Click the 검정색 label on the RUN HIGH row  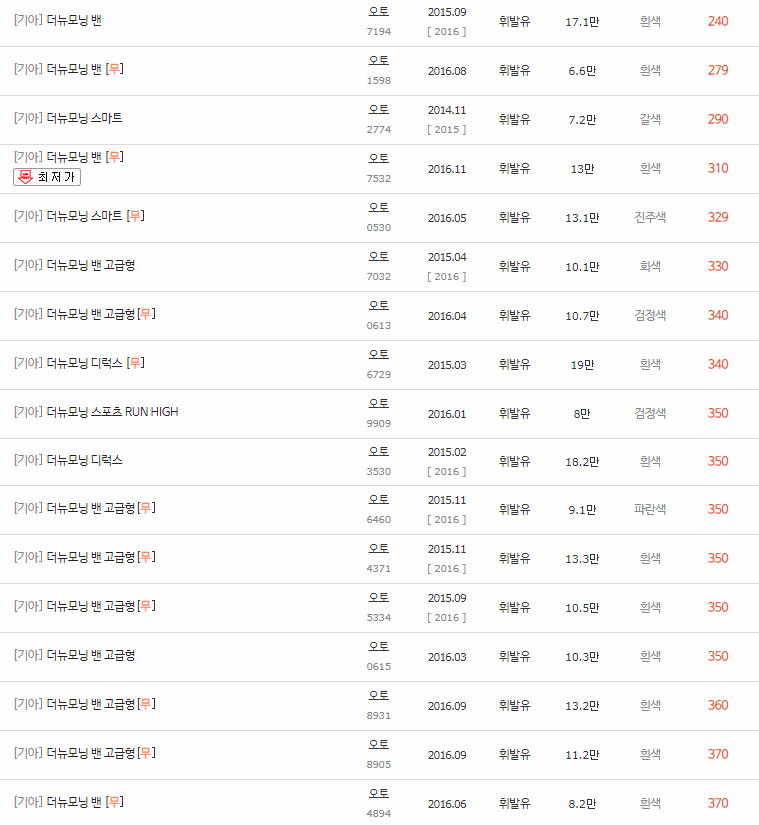pos(650,413)
